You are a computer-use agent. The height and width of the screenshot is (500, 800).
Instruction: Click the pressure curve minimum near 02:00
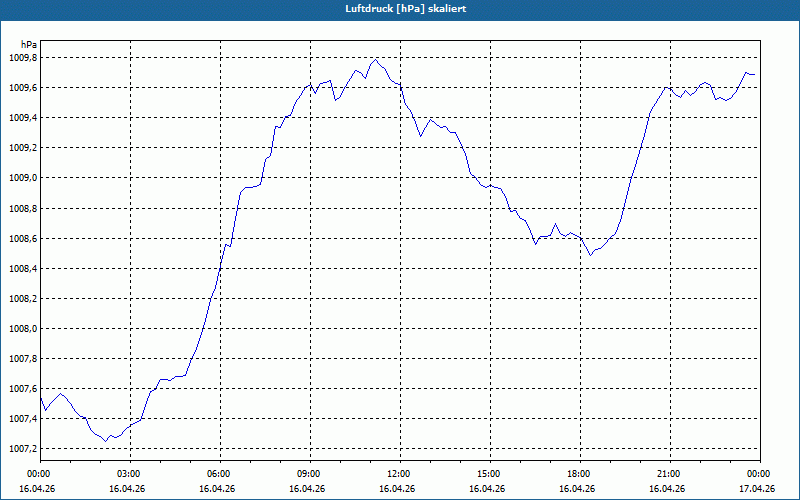coord(106,441)
